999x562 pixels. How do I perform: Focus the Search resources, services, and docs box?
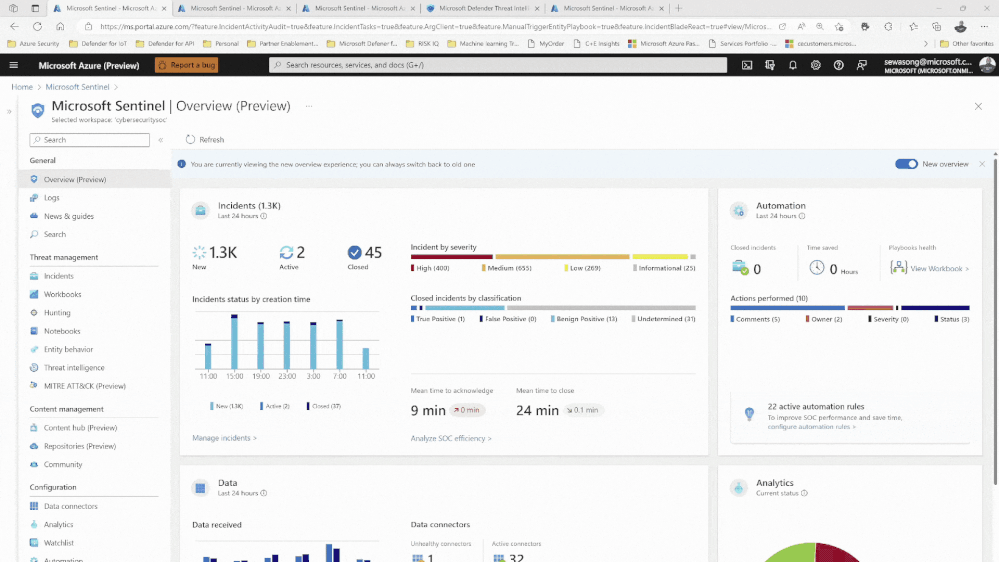coord(498,65)
